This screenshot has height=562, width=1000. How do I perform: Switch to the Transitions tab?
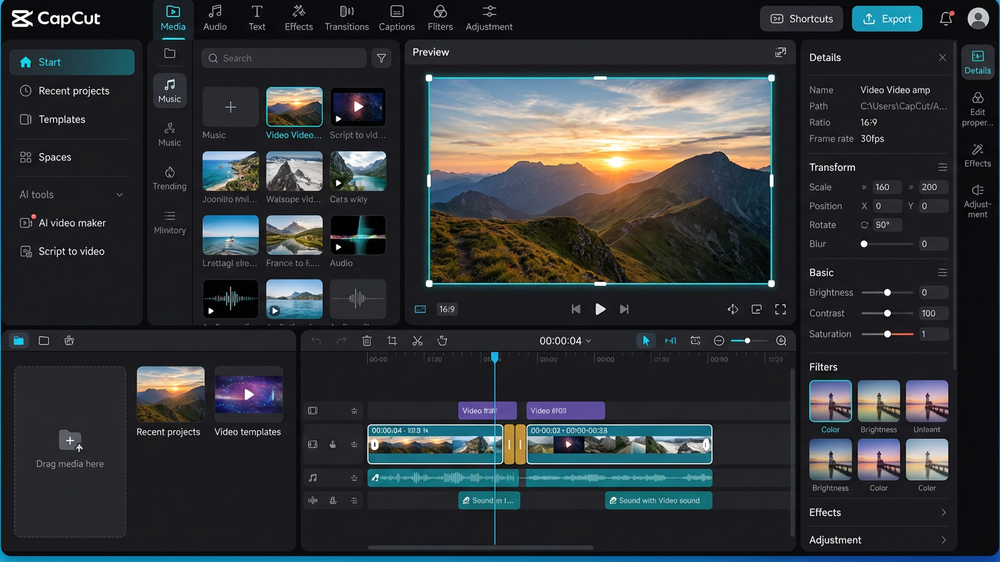tap(346, 18)
